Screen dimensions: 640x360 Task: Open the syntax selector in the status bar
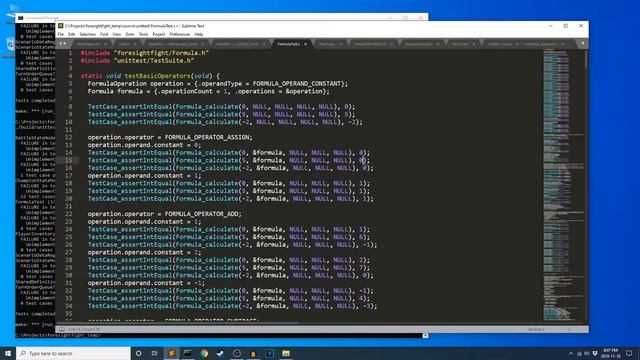[569, 329]
